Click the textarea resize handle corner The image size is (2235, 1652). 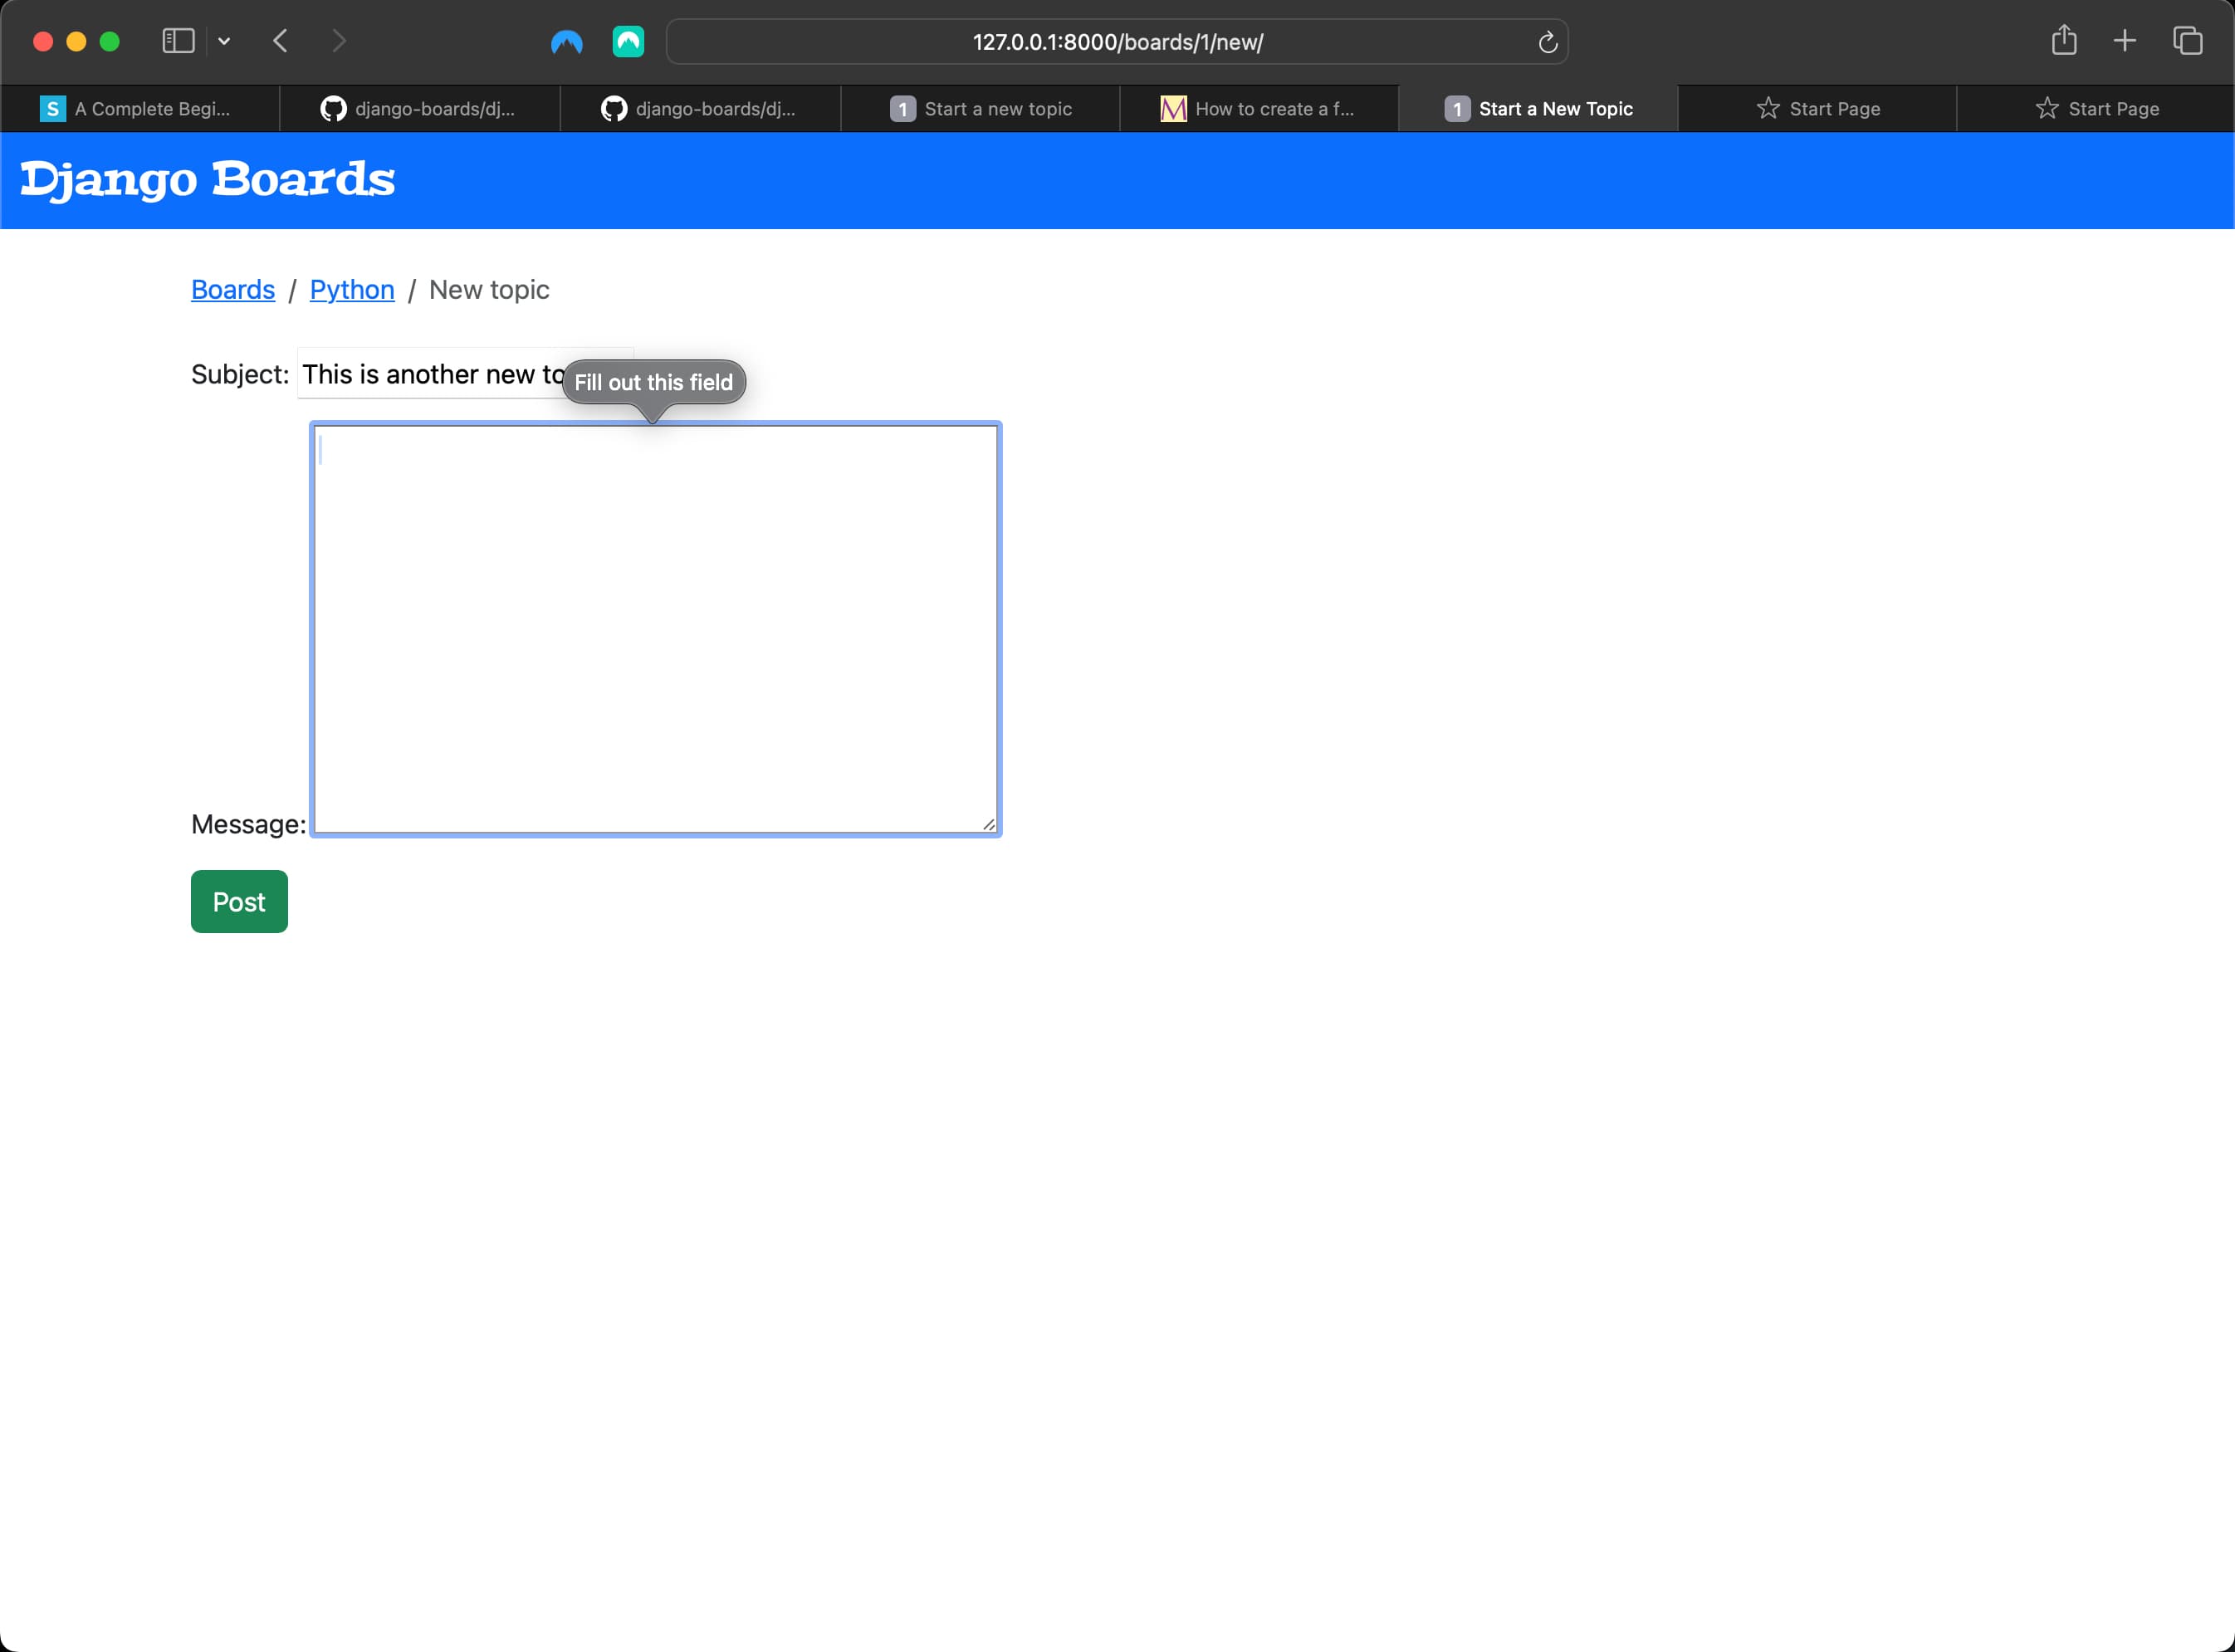tap(989, 824)
